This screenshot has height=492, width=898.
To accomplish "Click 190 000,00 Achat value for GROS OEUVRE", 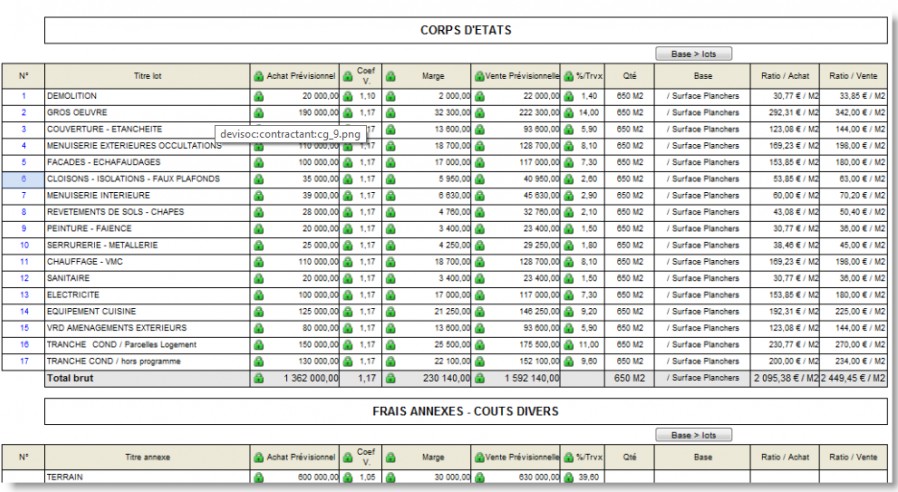I will [x=318, y=113].
